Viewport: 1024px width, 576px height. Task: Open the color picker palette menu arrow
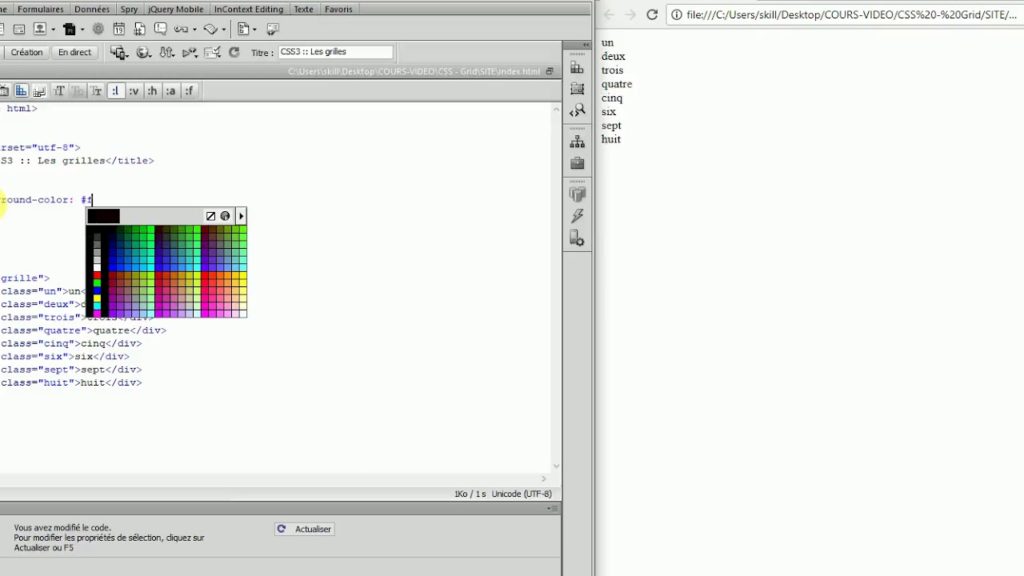point(241,216)
